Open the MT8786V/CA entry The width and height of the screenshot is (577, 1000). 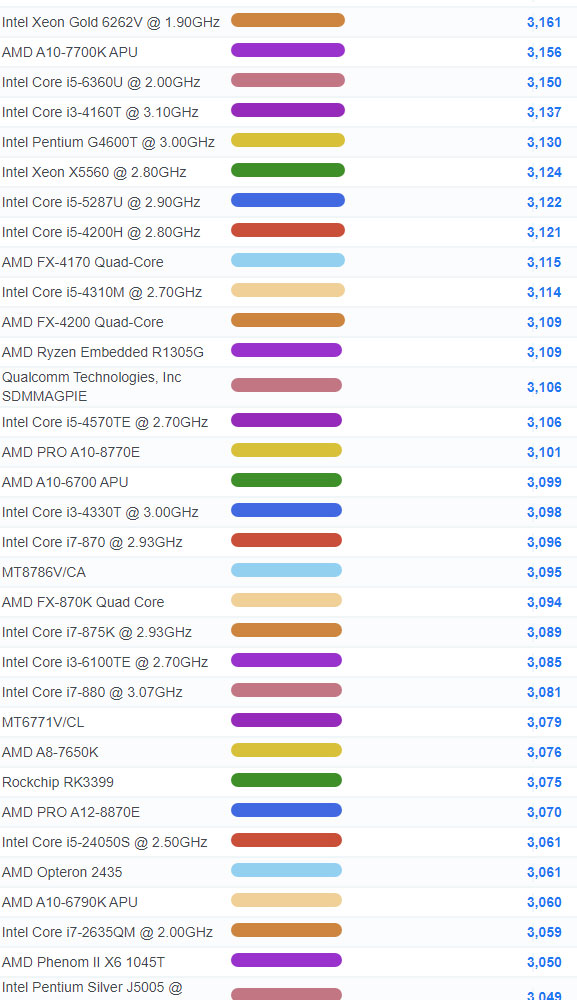[x=43, y=572]
